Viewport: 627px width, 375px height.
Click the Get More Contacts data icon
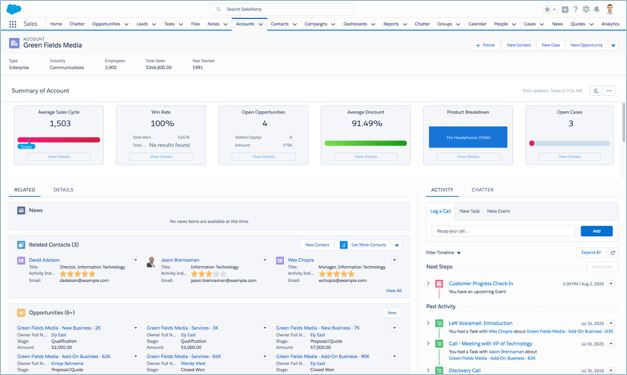(343, 245)
